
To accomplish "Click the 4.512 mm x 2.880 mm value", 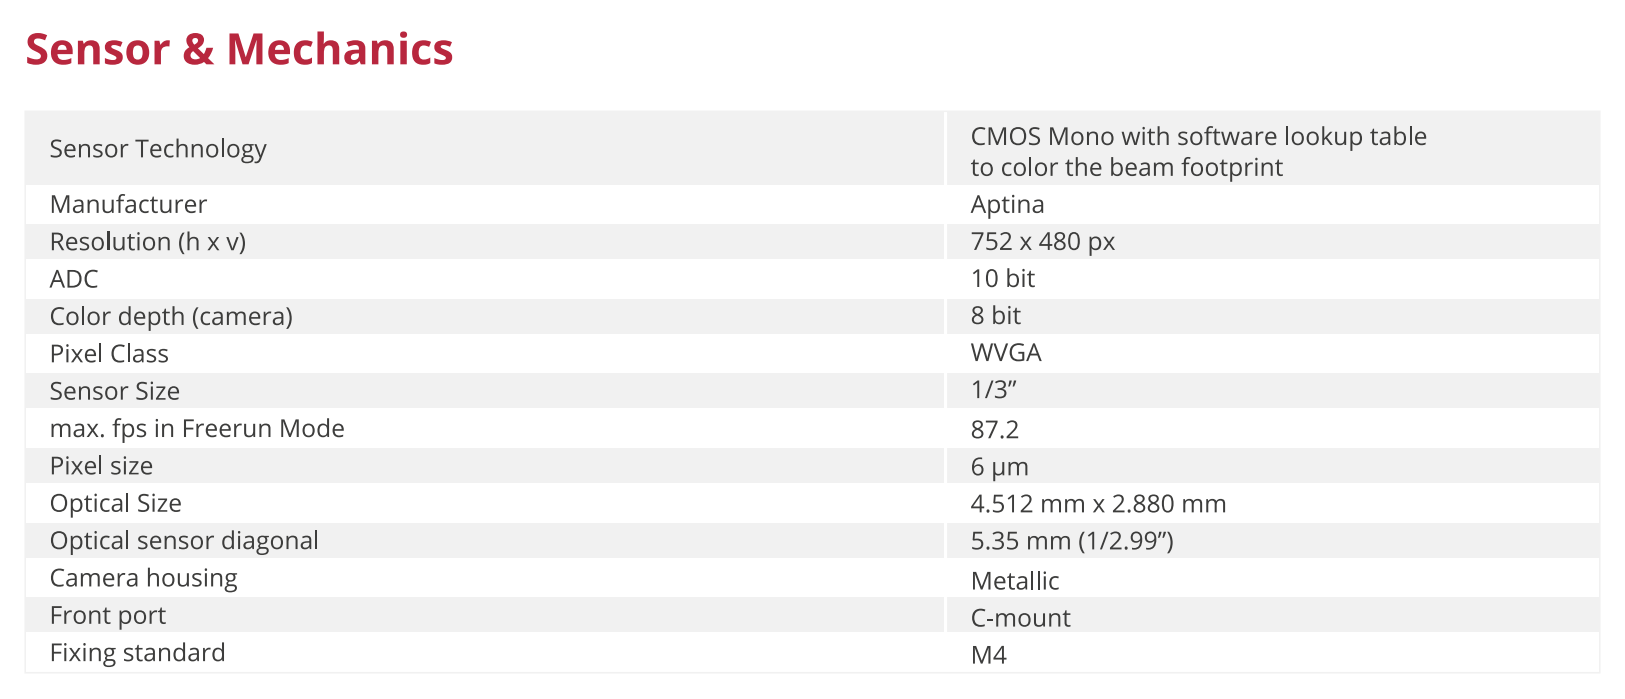I will [1098, 504].
